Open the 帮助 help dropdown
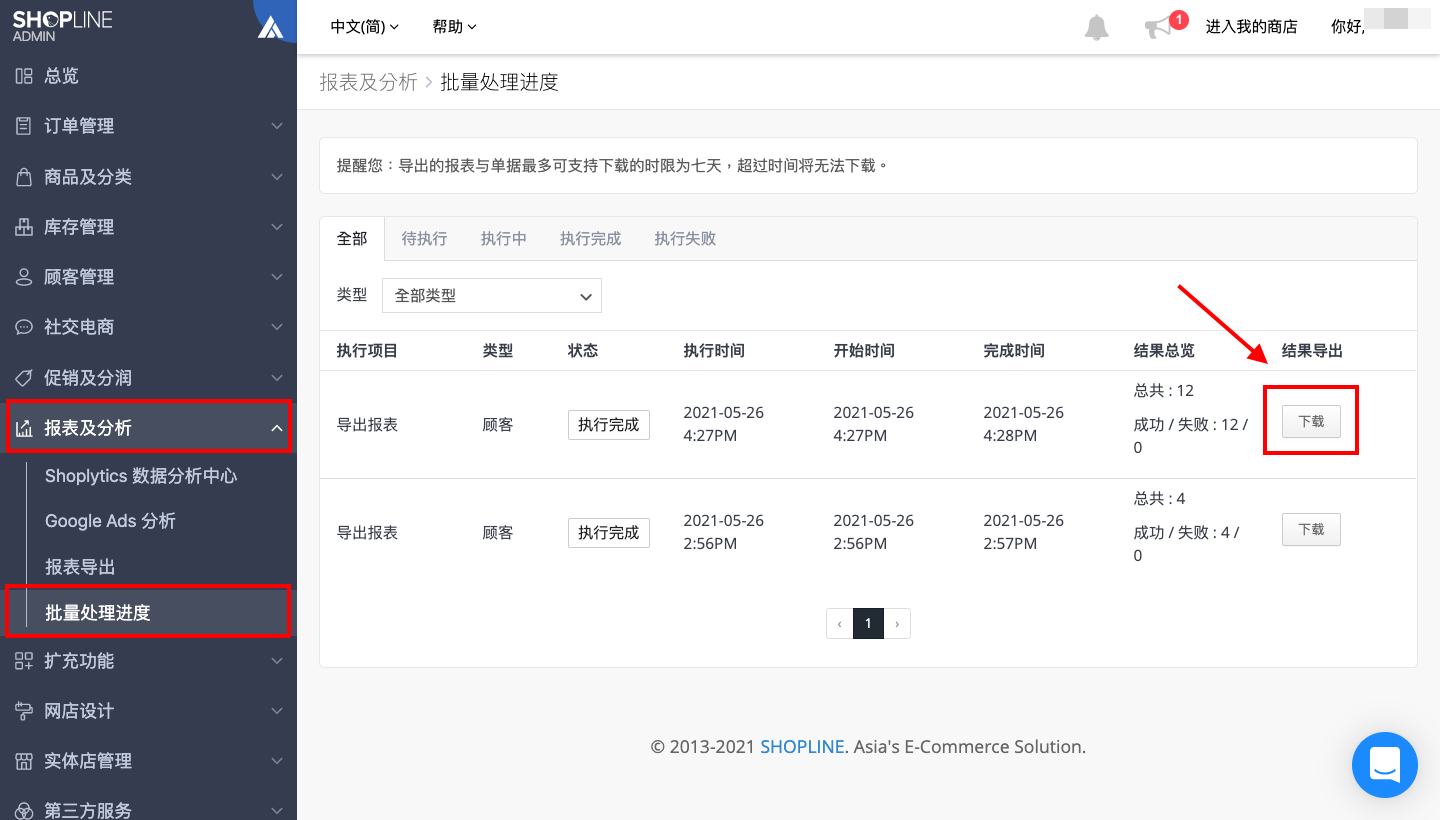The image size is (1440, 820). coord(455,27)
